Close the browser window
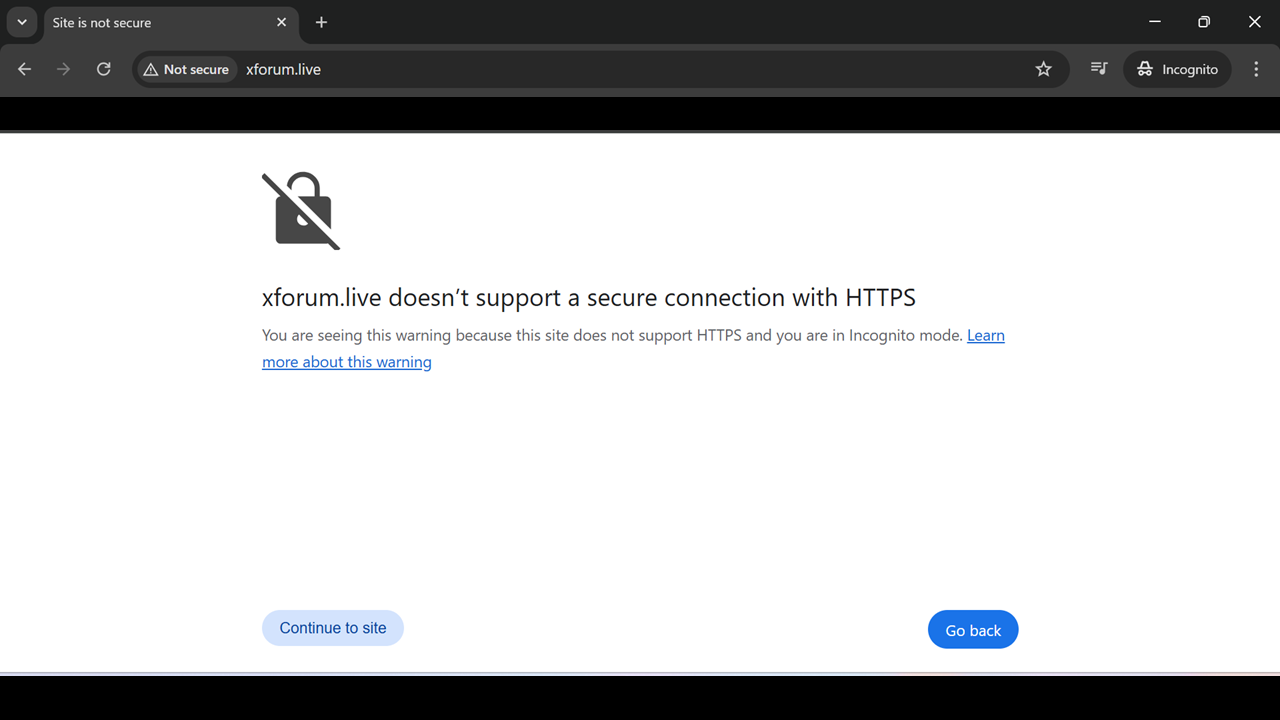 (1254, 22)
